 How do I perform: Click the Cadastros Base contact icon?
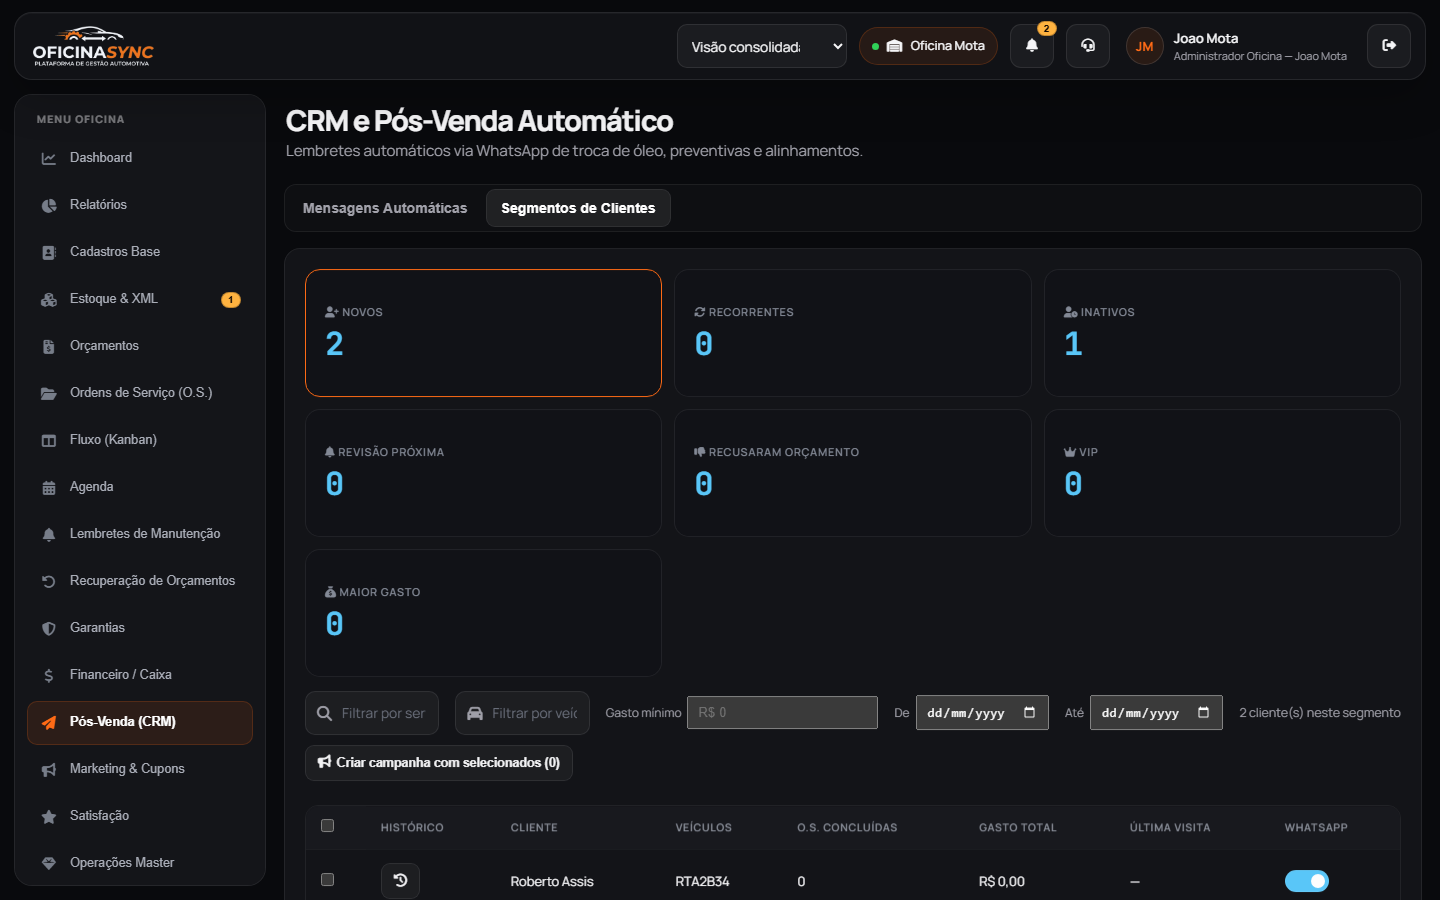point(49,252)
